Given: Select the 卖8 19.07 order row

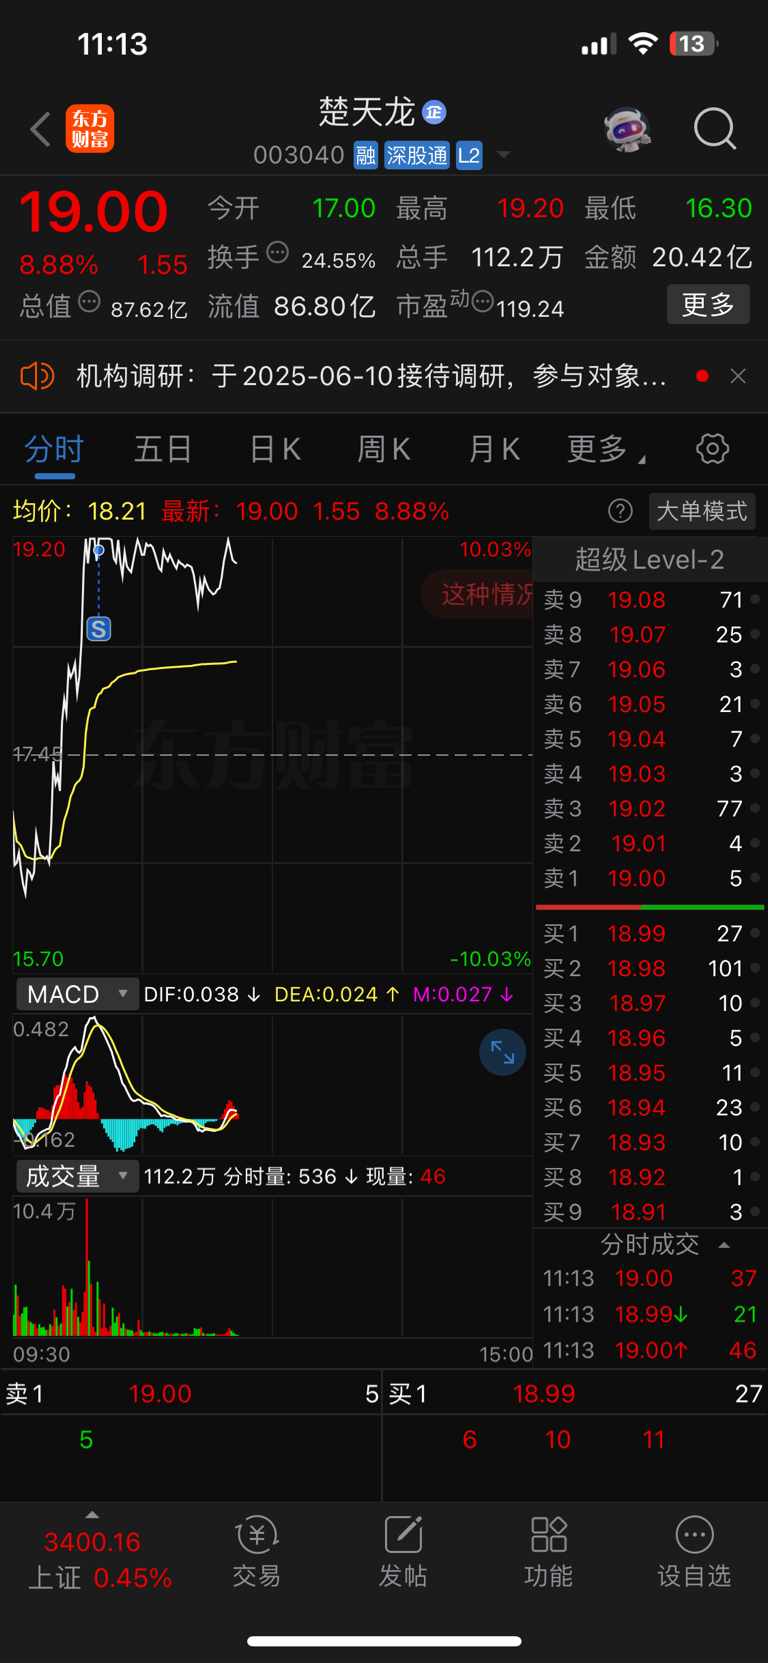Looking at the screenshot, I should tap(650, 634).
